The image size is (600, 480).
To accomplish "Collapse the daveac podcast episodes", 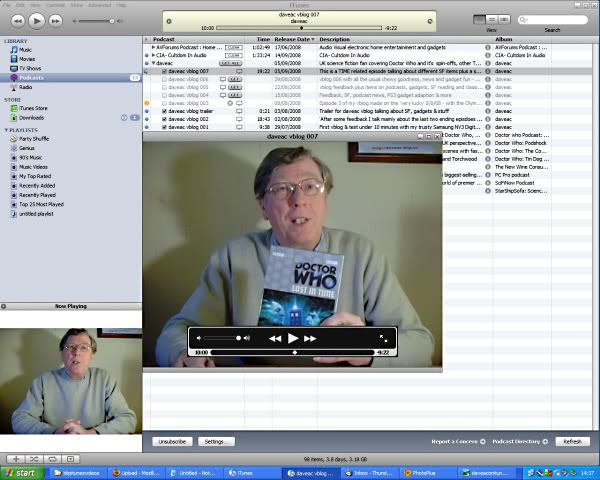I will pyautogui.click(x=154, y=64).
